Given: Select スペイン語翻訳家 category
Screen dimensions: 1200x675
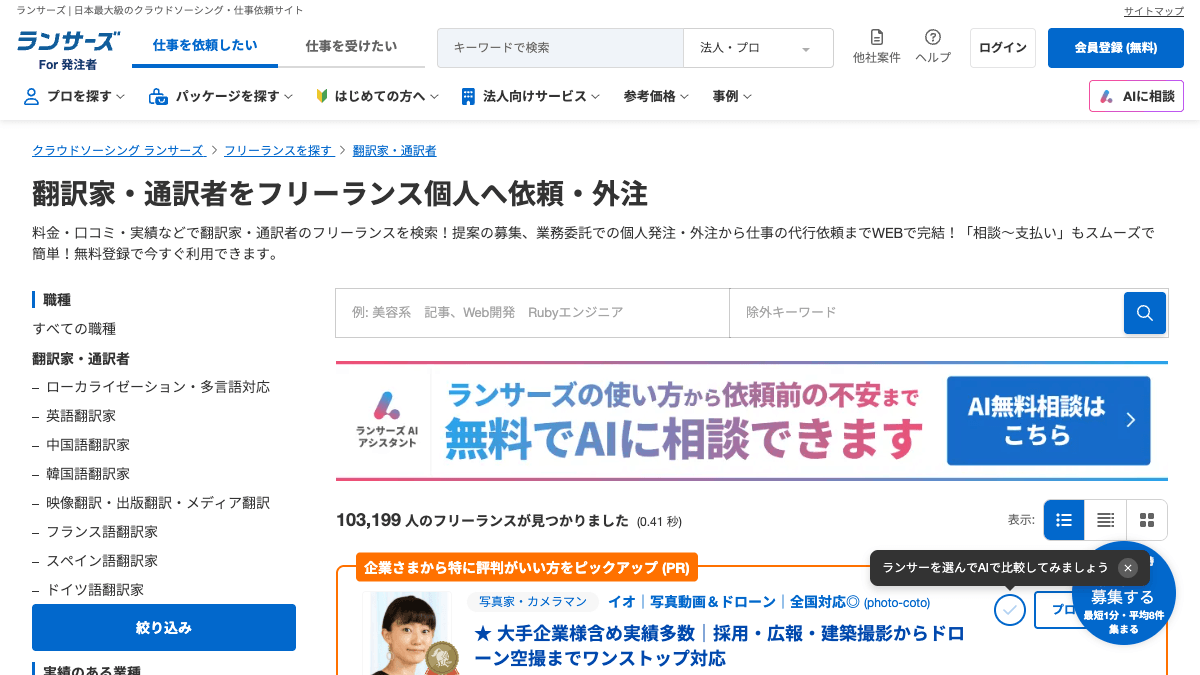Looking at the screenshot, I should (102, 561).
